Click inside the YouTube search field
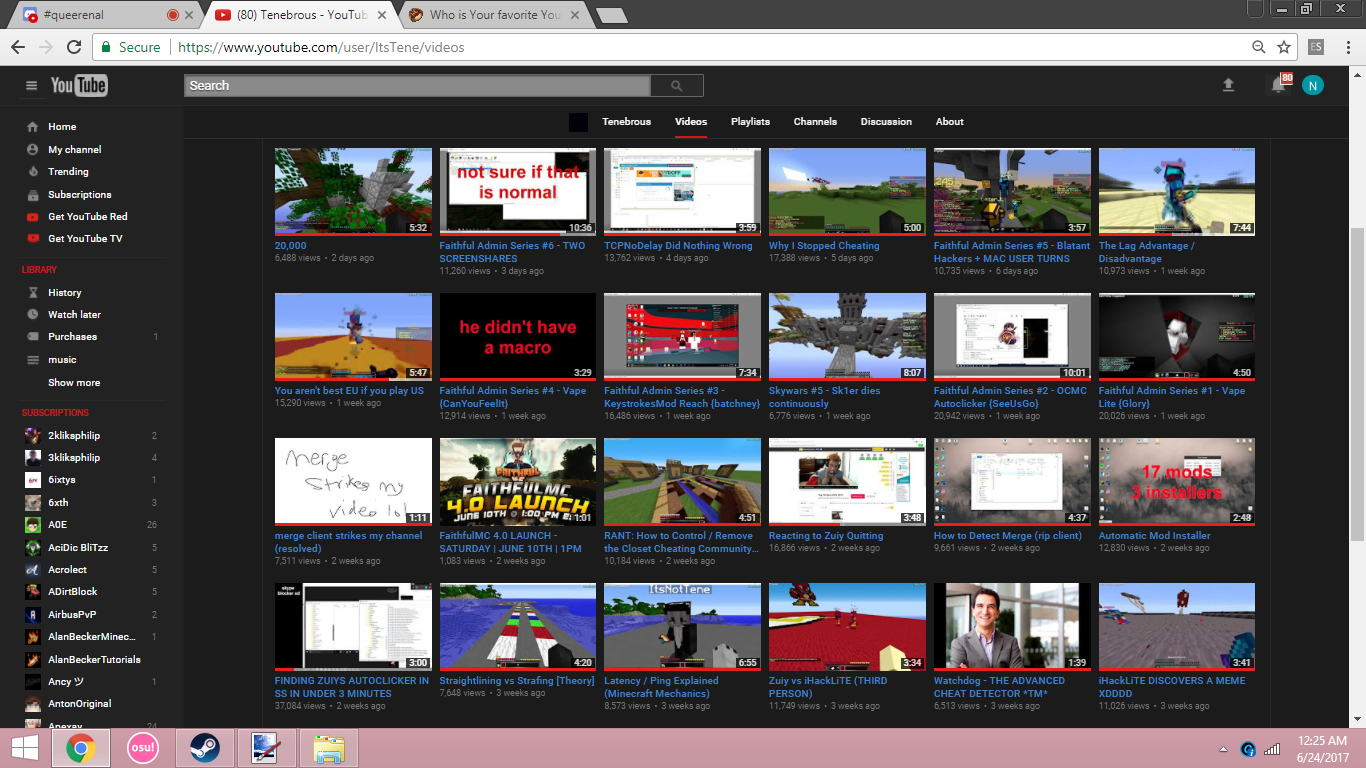This screenshot has width=1366, height=768. [x=417, y=86]
